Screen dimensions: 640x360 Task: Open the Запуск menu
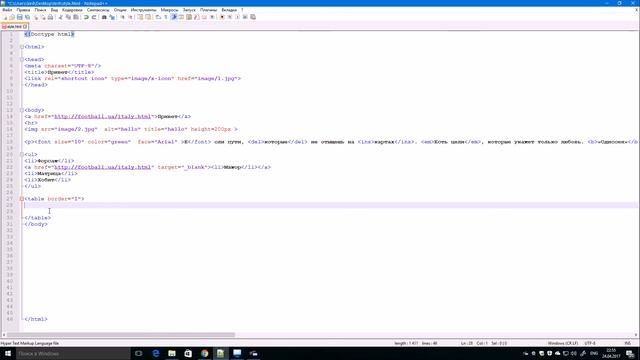[189, 10]
